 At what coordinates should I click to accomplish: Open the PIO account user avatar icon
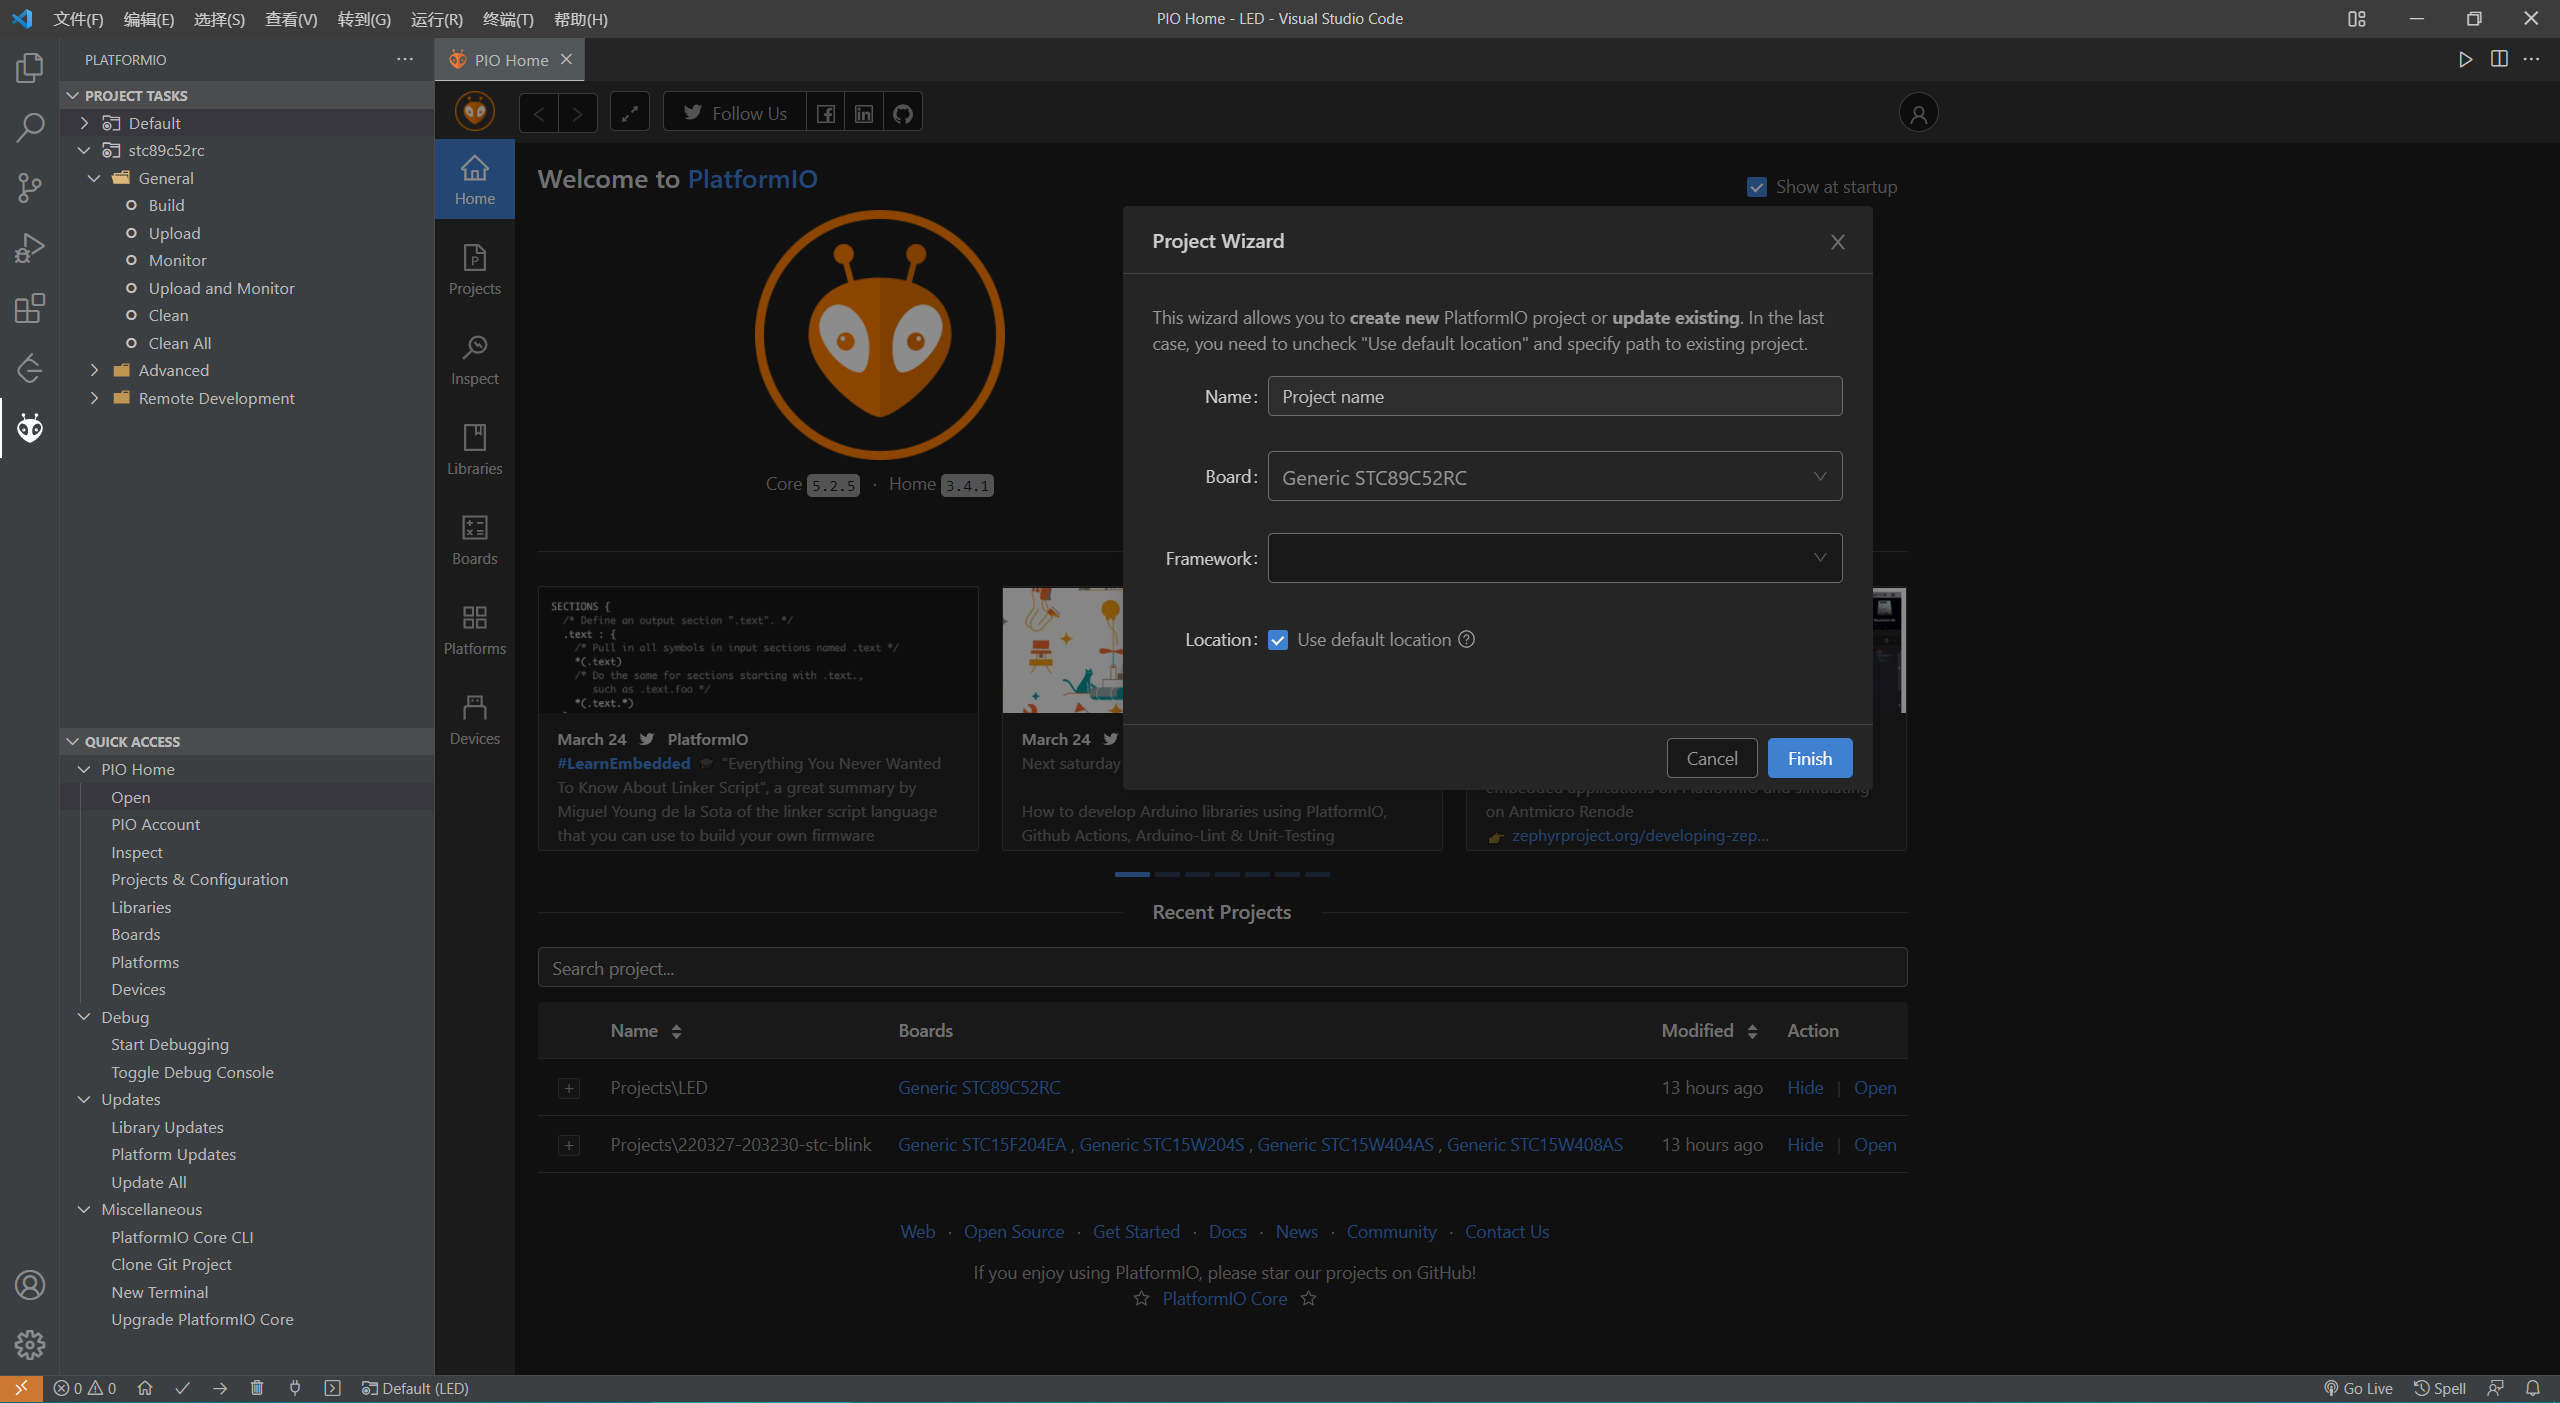1918,113
